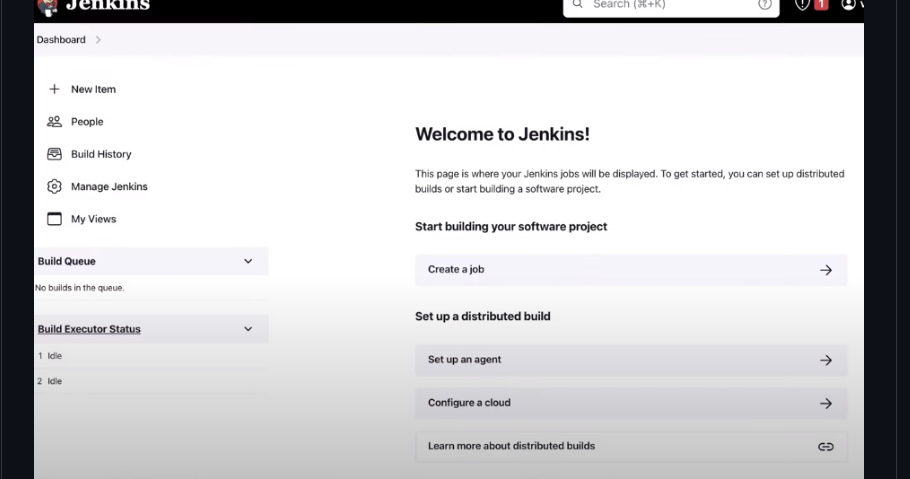Open My Views in sidebar
Viewport: 910px width, 479px height.
tap(93, 219)
